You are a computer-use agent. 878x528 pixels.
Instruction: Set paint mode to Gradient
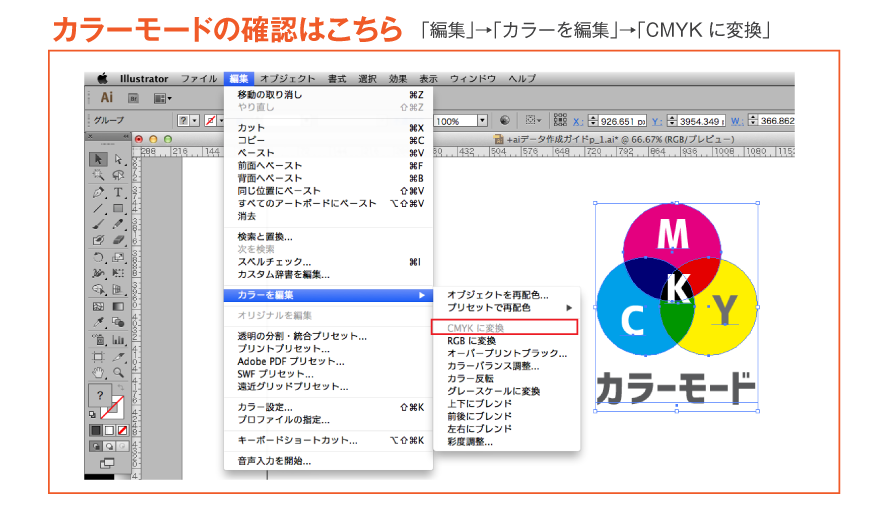pos(109,430)
